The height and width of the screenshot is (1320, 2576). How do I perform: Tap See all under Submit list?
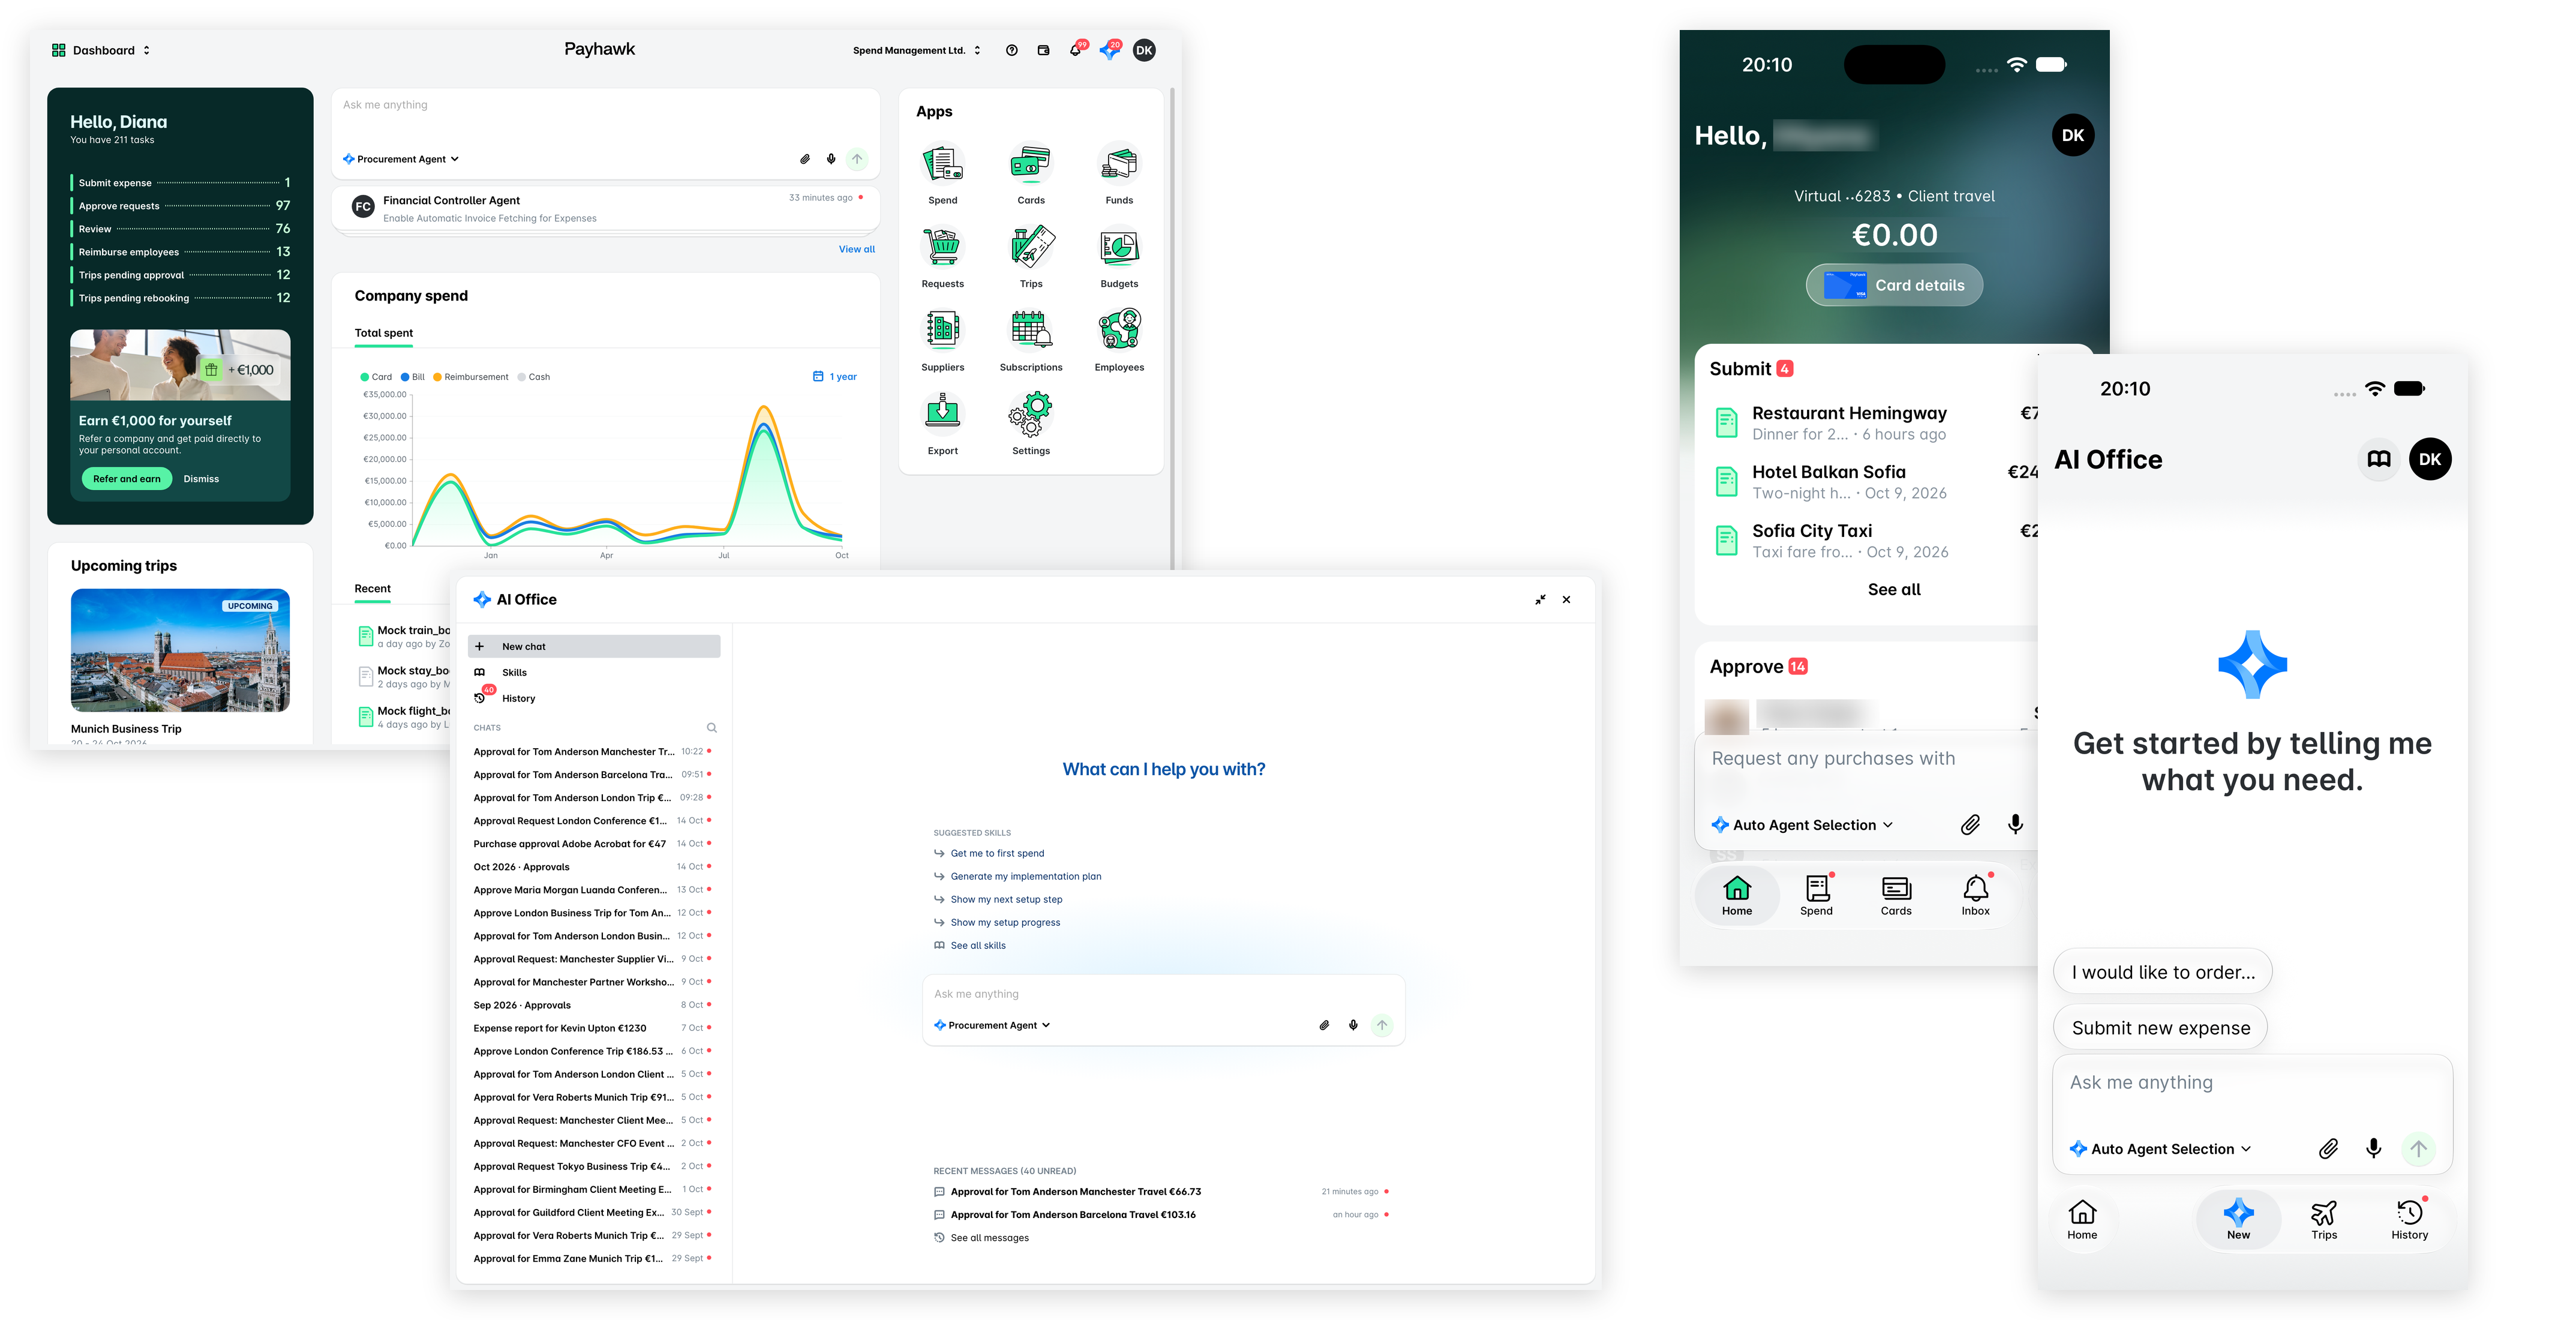click(1894, 590)
